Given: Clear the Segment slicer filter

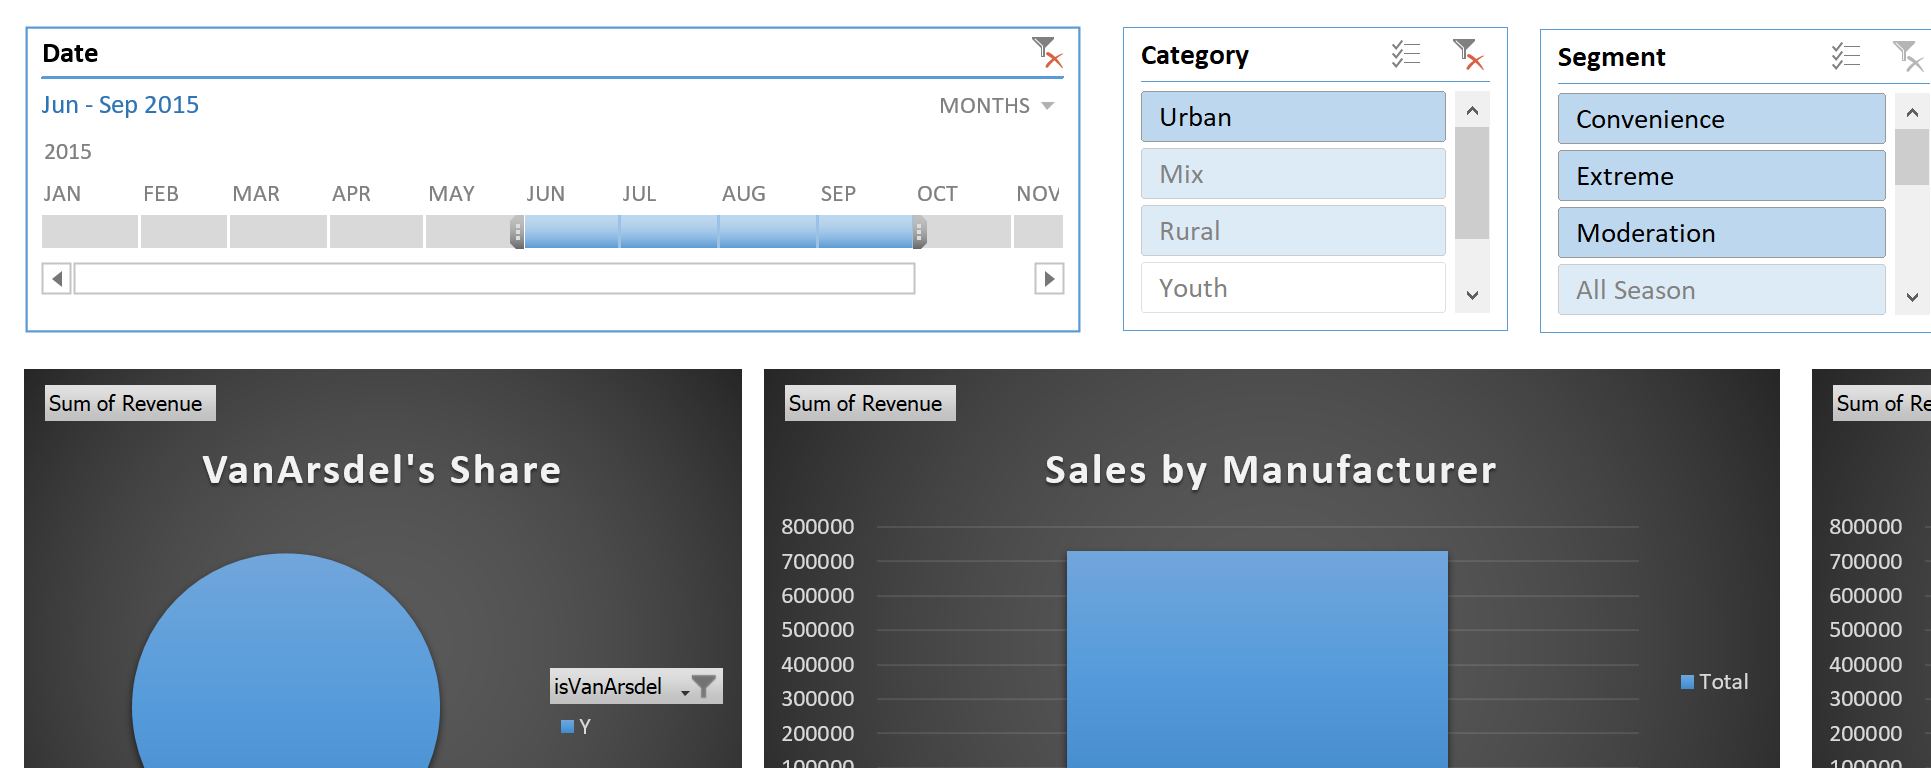Looking at the screenshot, I should tap(1907, 56).
